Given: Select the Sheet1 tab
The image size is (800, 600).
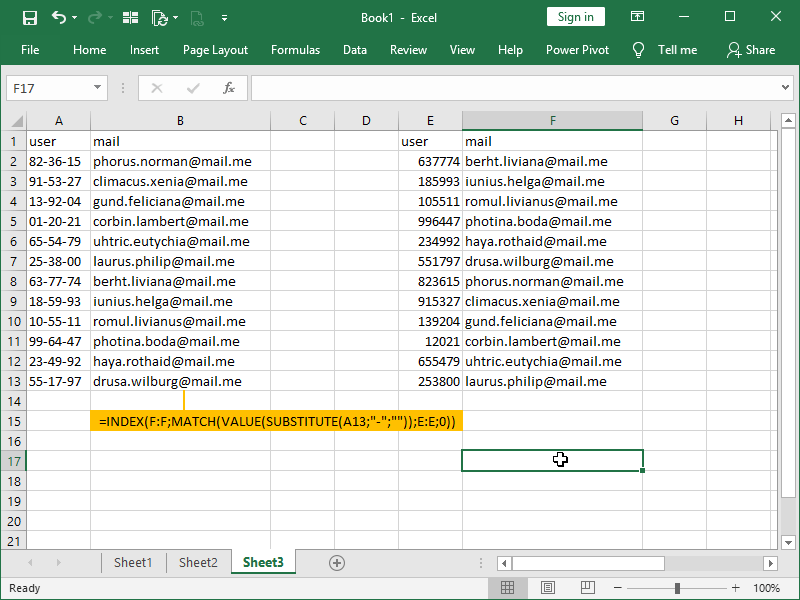Looking at the screenshot, I should (x=133, y=563).
